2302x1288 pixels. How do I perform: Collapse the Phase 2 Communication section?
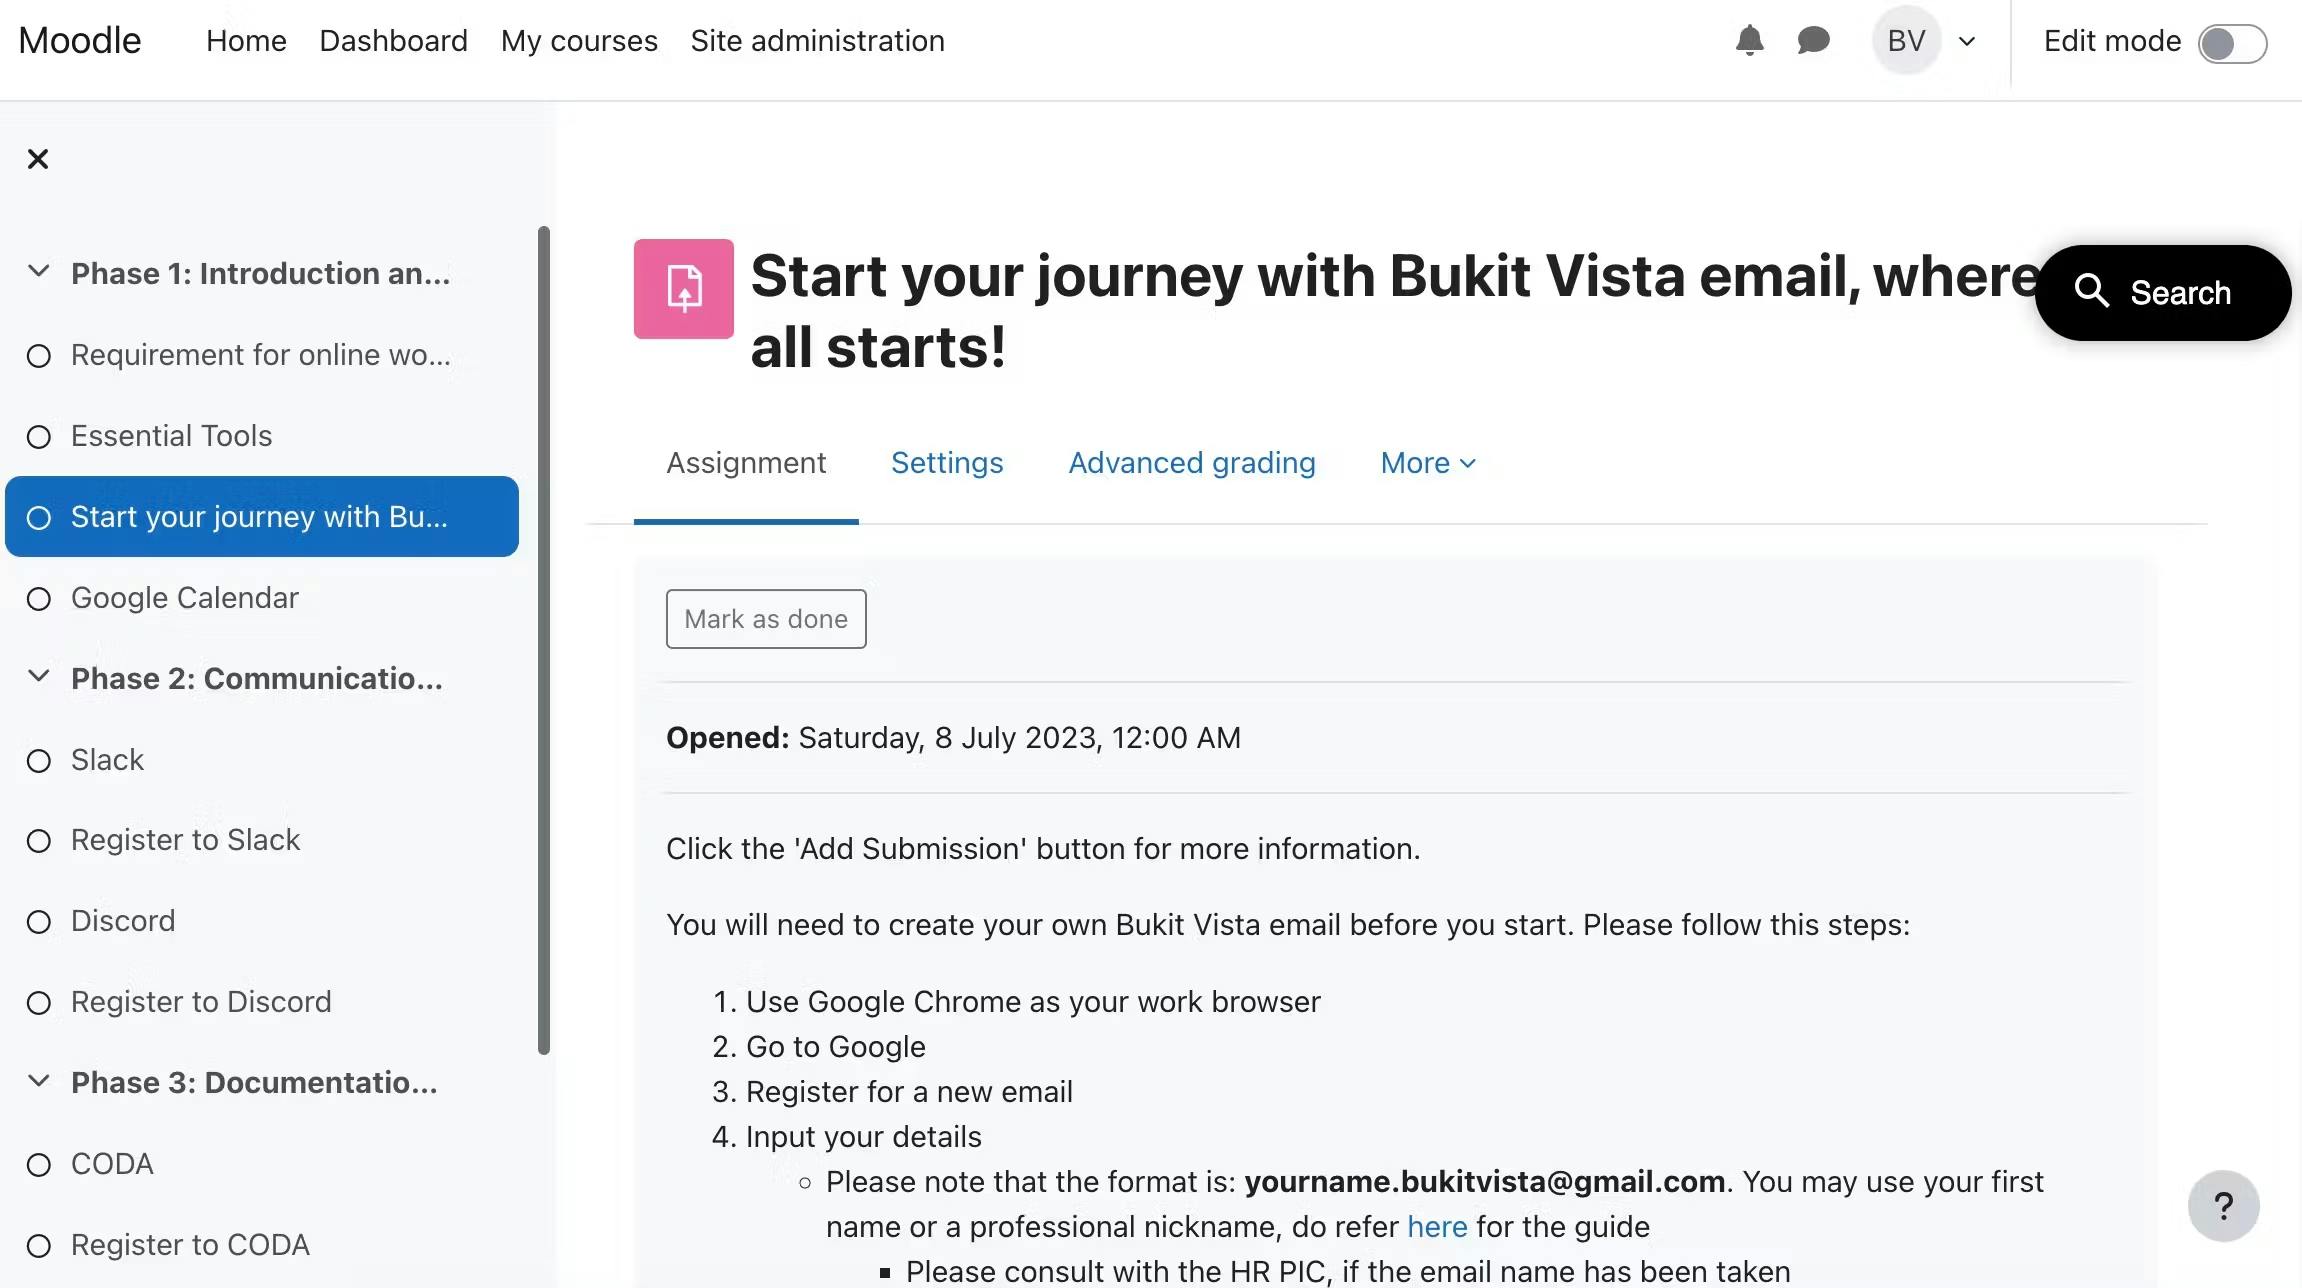(39, 677)
